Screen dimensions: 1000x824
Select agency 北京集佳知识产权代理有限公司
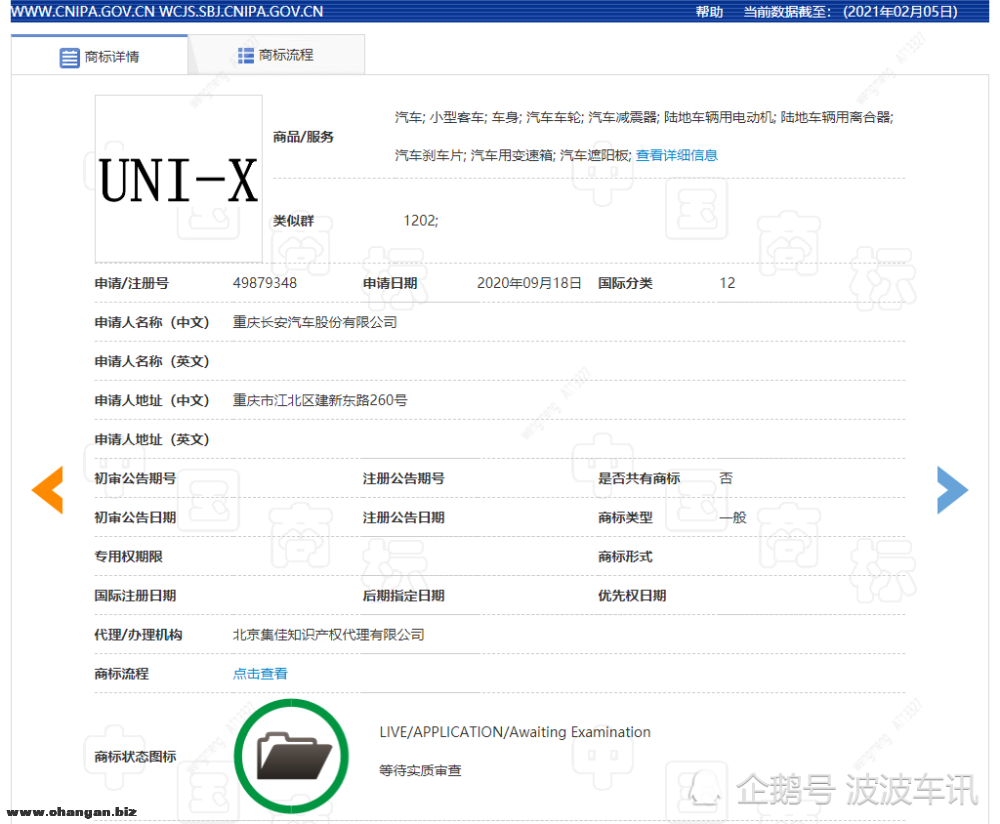pos(328,635)
